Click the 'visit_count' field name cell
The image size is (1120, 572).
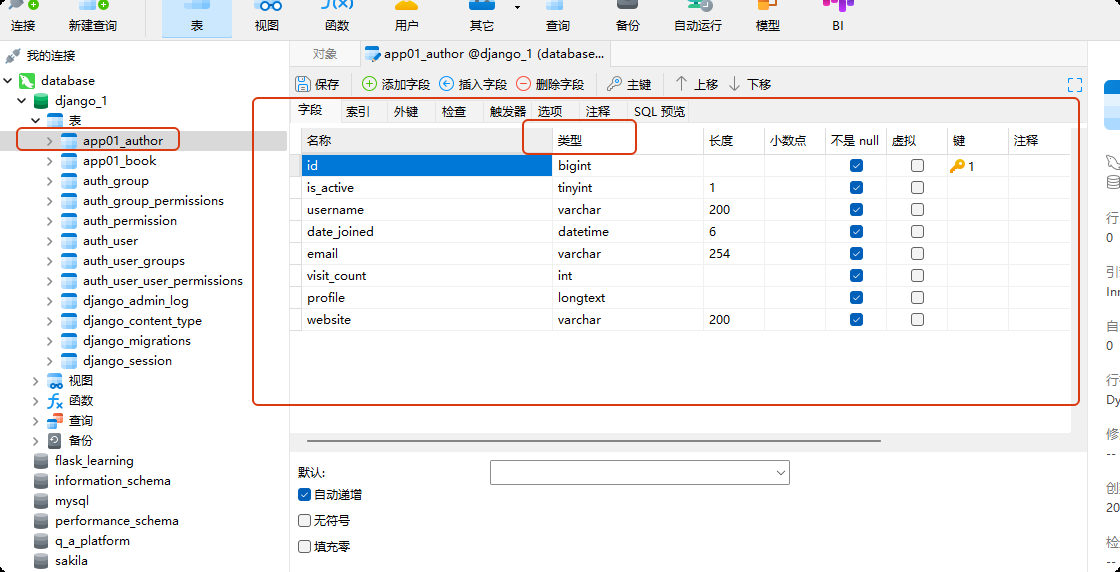pos(427,276)
